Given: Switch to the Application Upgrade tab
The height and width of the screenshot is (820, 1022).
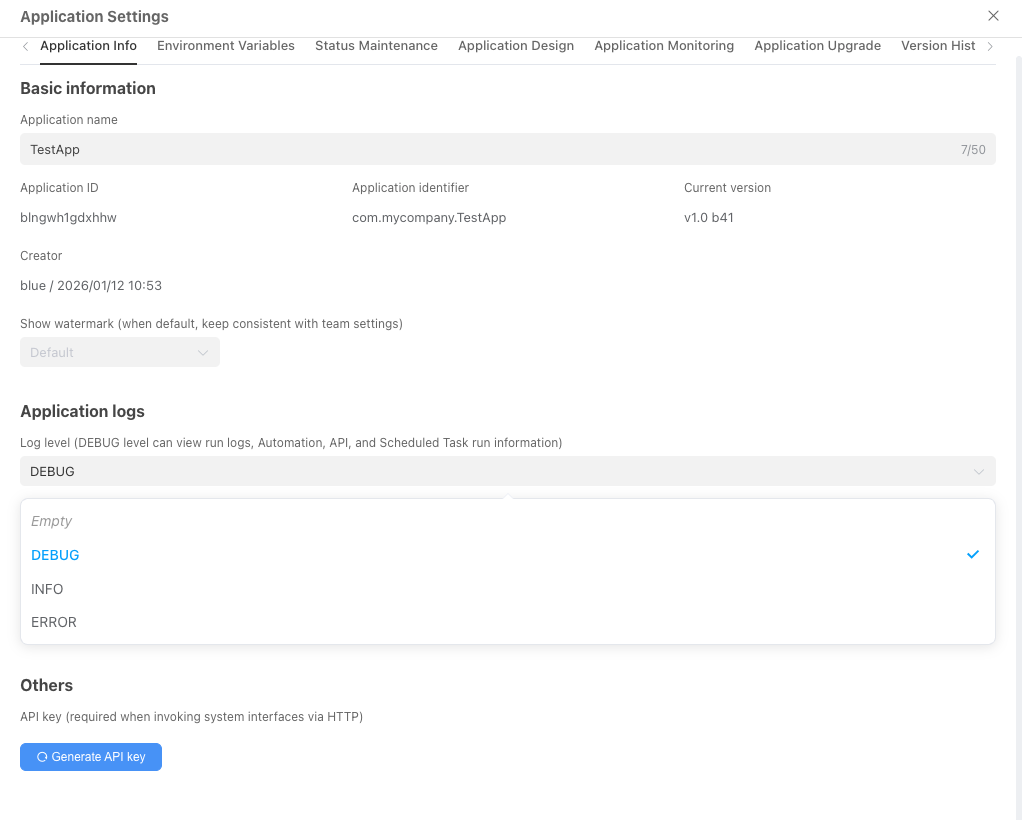Looking at the screenshot, I should [x=817, y=45].
